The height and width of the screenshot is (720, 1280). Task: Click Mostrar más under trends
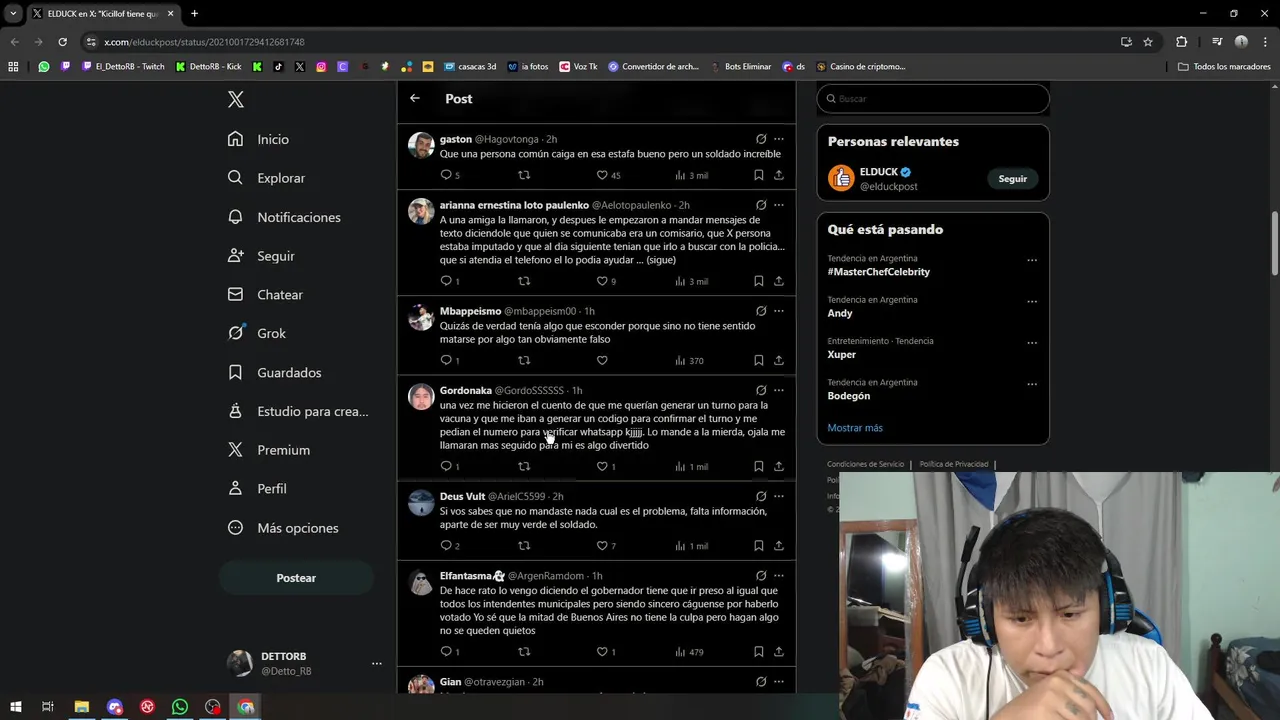[x=855, y=428]
